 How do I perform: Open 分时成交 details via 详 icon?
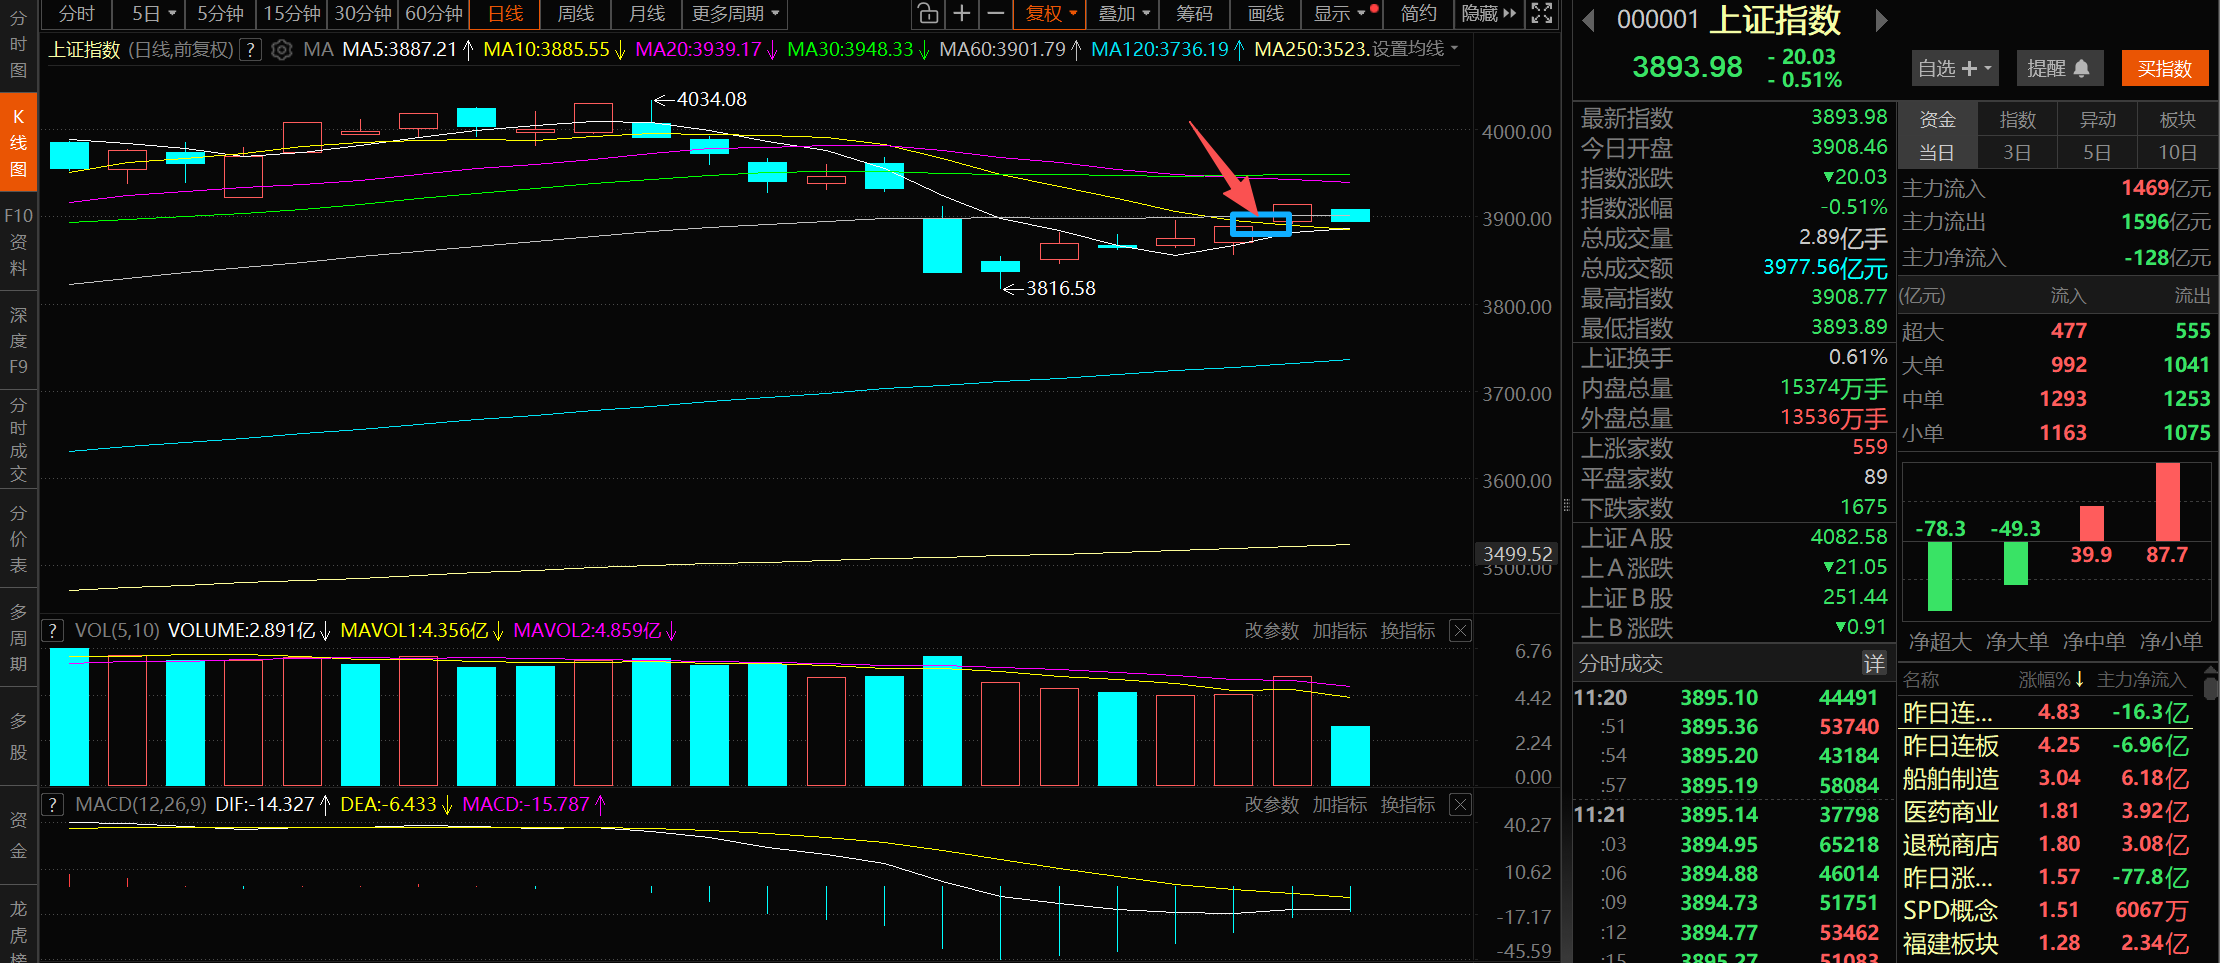click(x=1873, y=663)
